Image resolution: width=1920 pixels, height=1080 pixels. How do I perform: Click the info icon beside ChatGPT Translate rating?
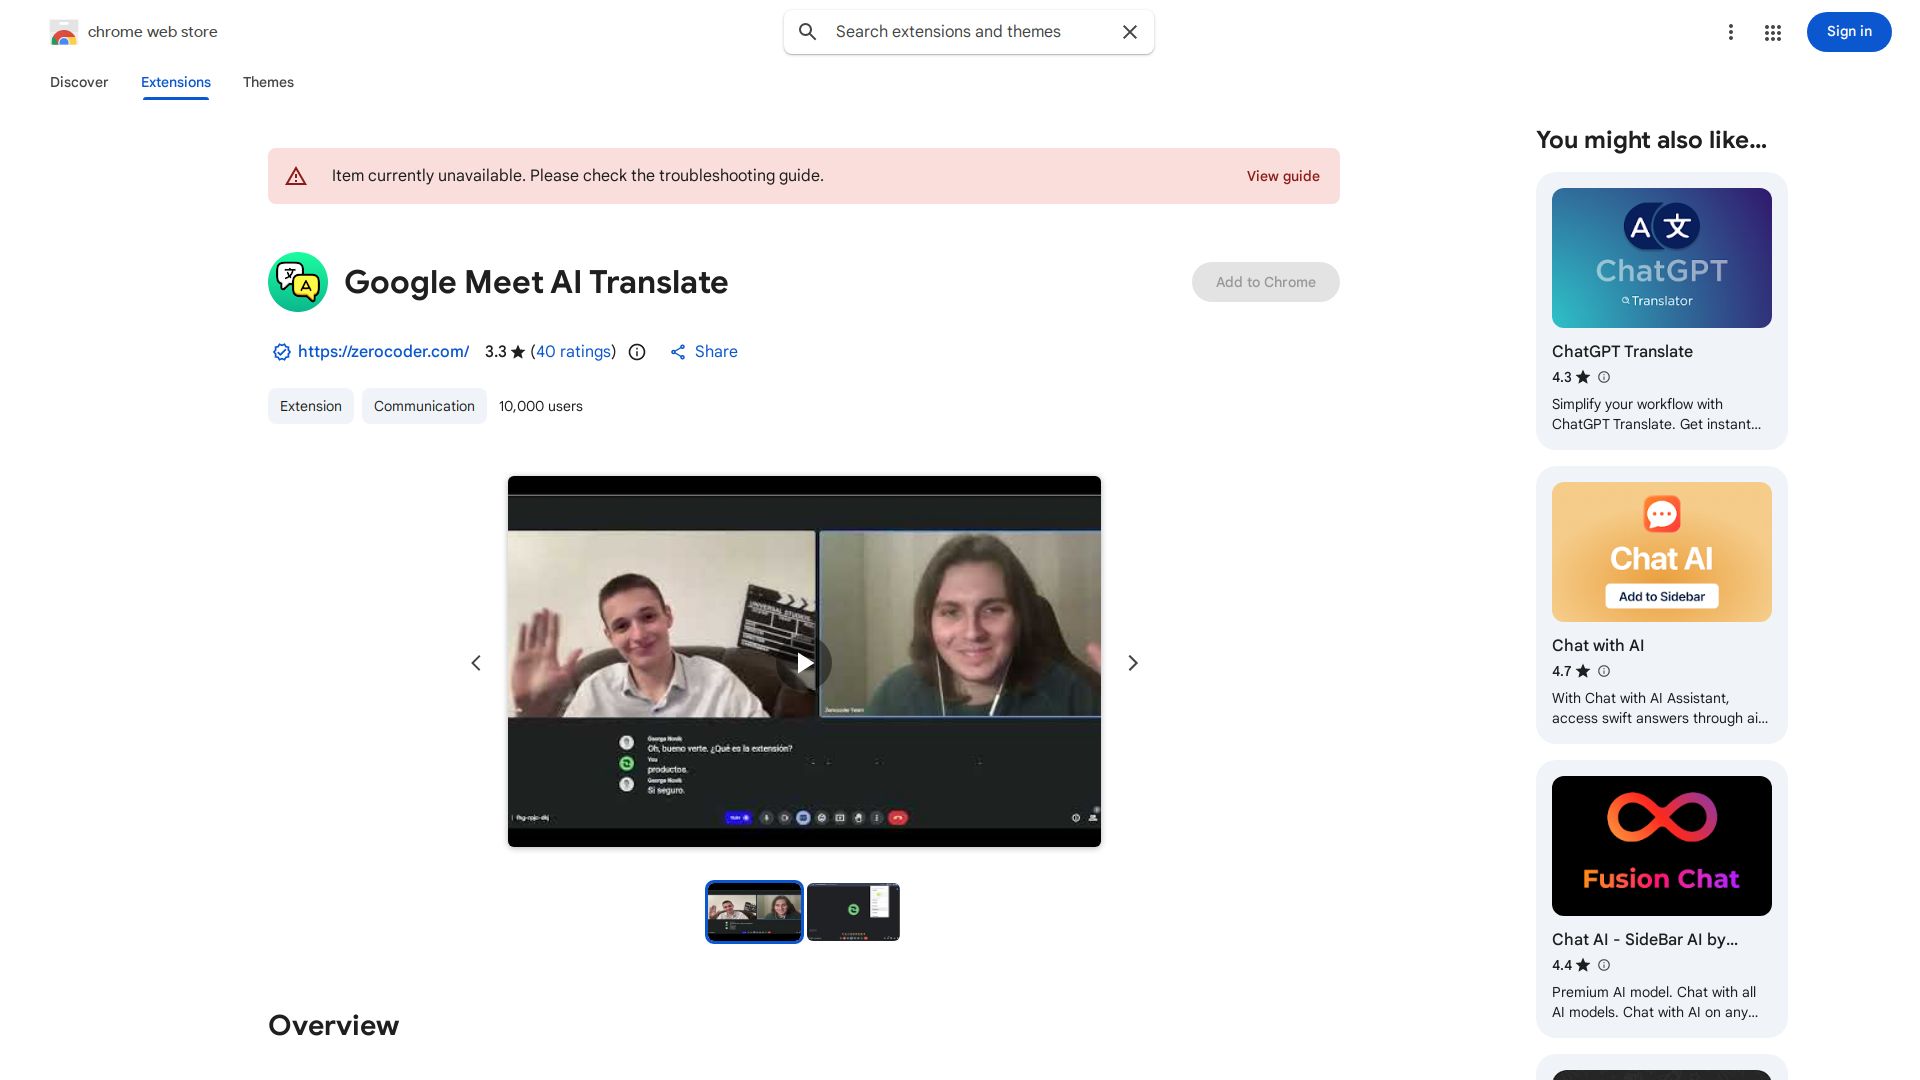(x=1603, y=377)
